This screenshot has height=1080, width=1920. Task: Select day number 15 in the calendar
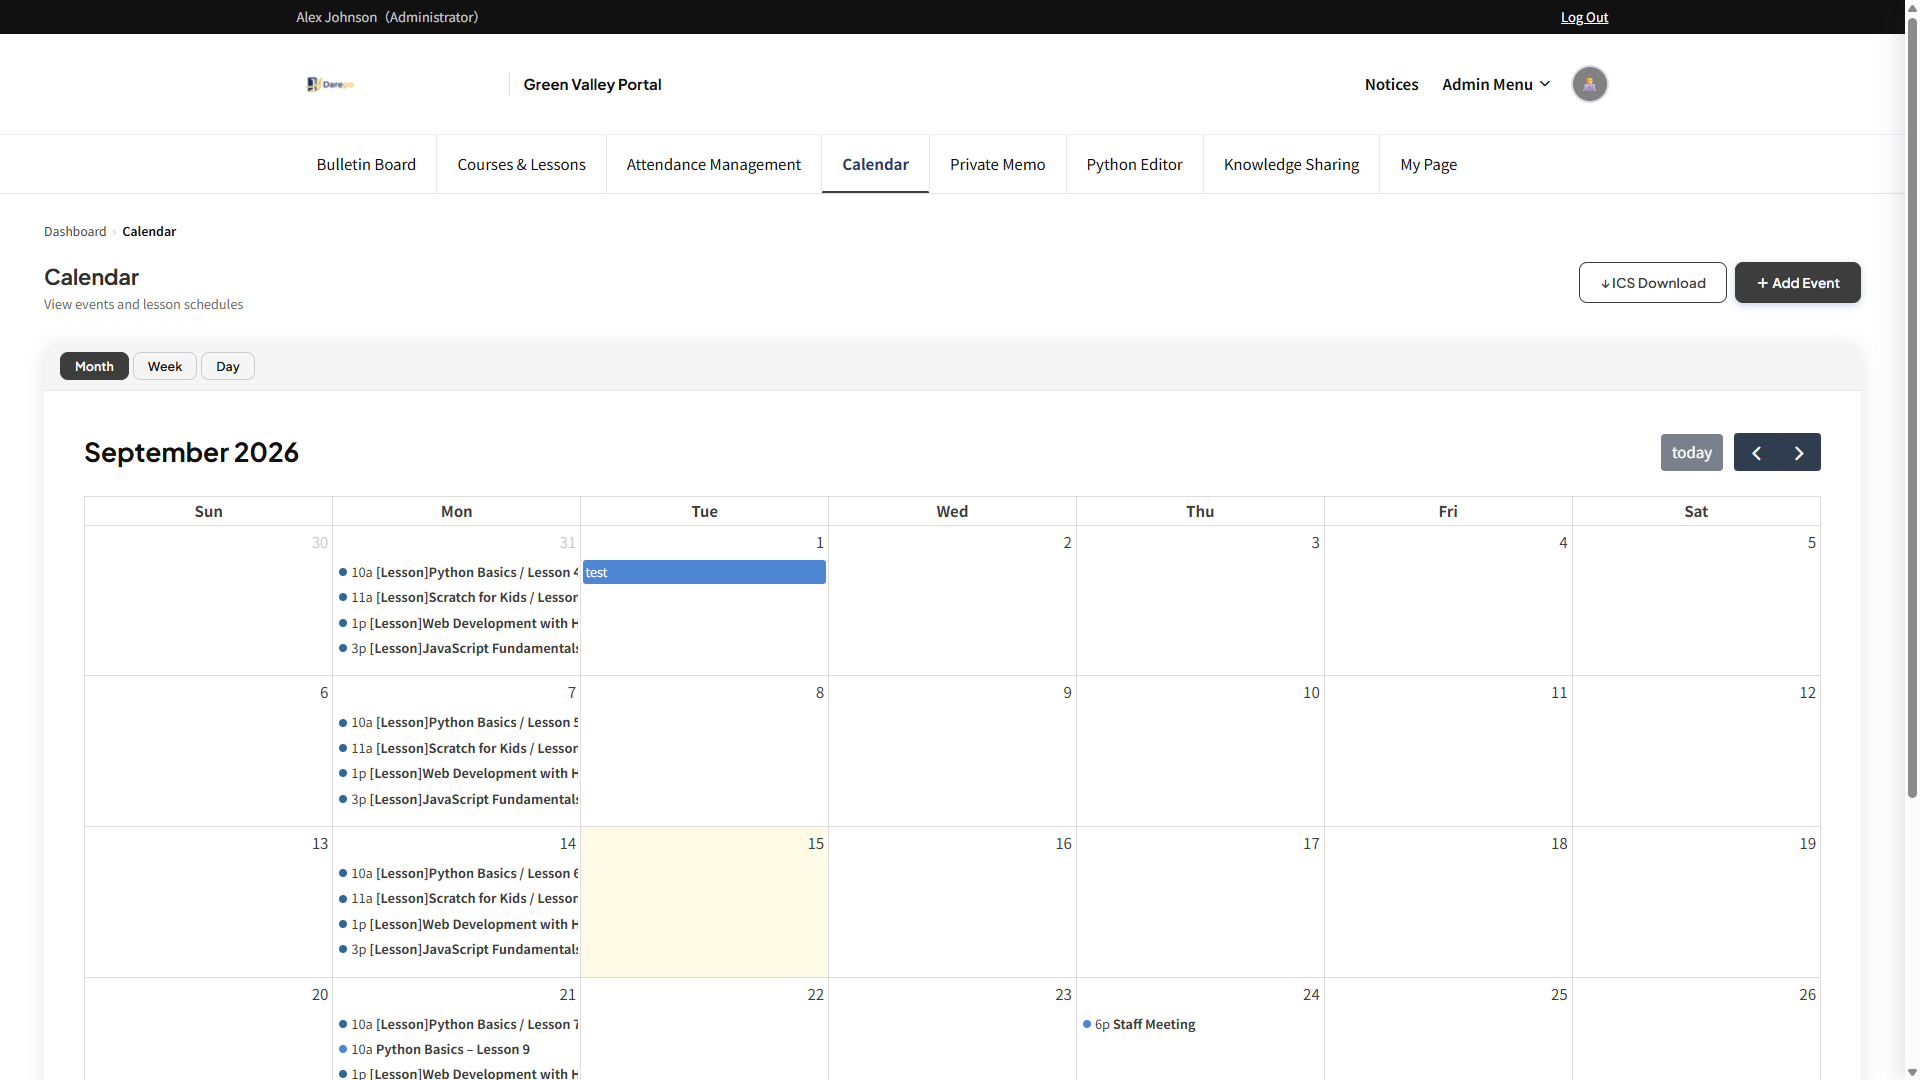click(816, 843)
